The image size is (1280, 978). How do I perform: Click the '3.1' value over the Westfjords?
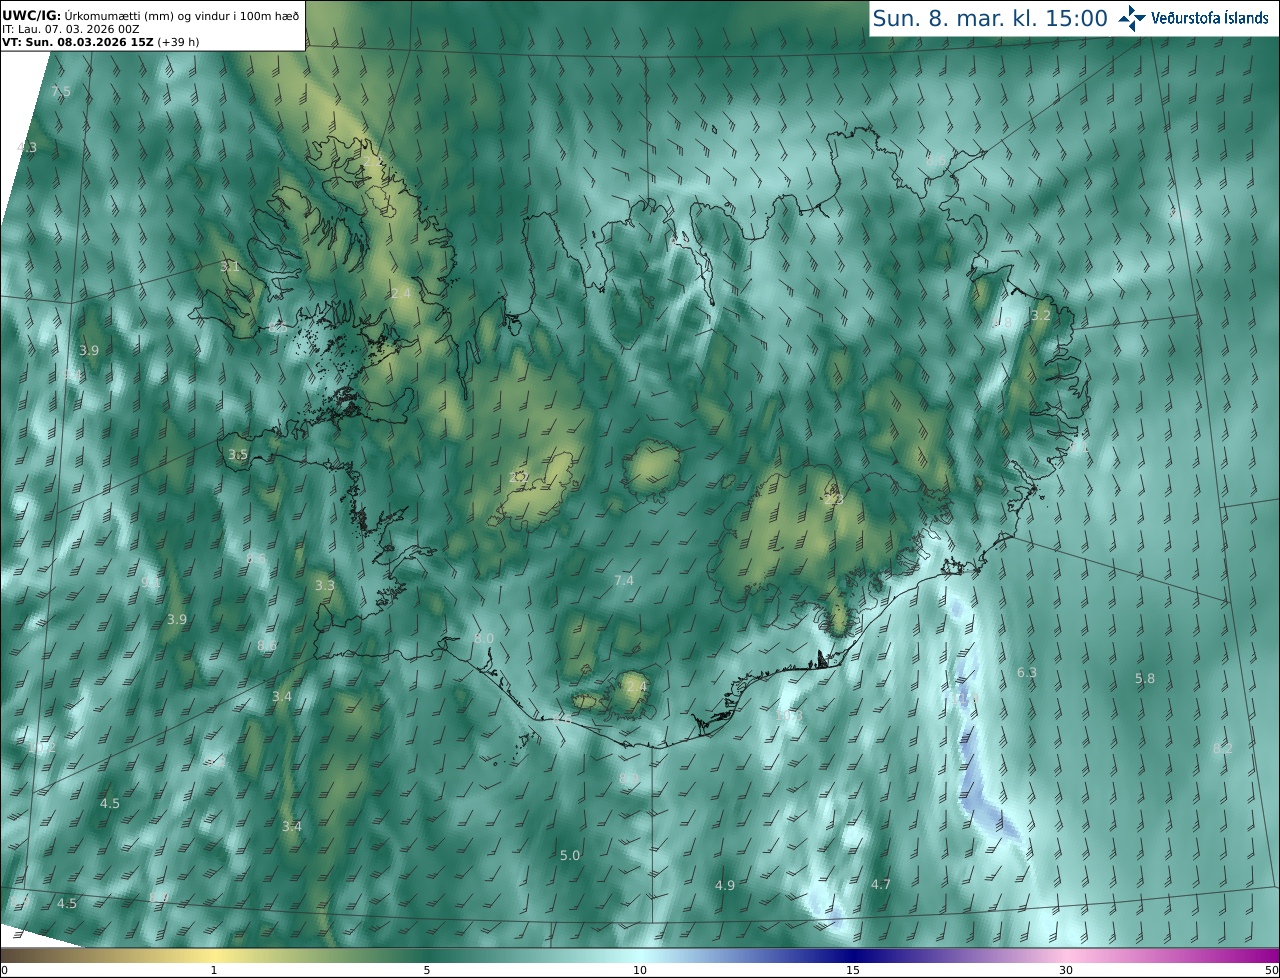tap(230, 267)
